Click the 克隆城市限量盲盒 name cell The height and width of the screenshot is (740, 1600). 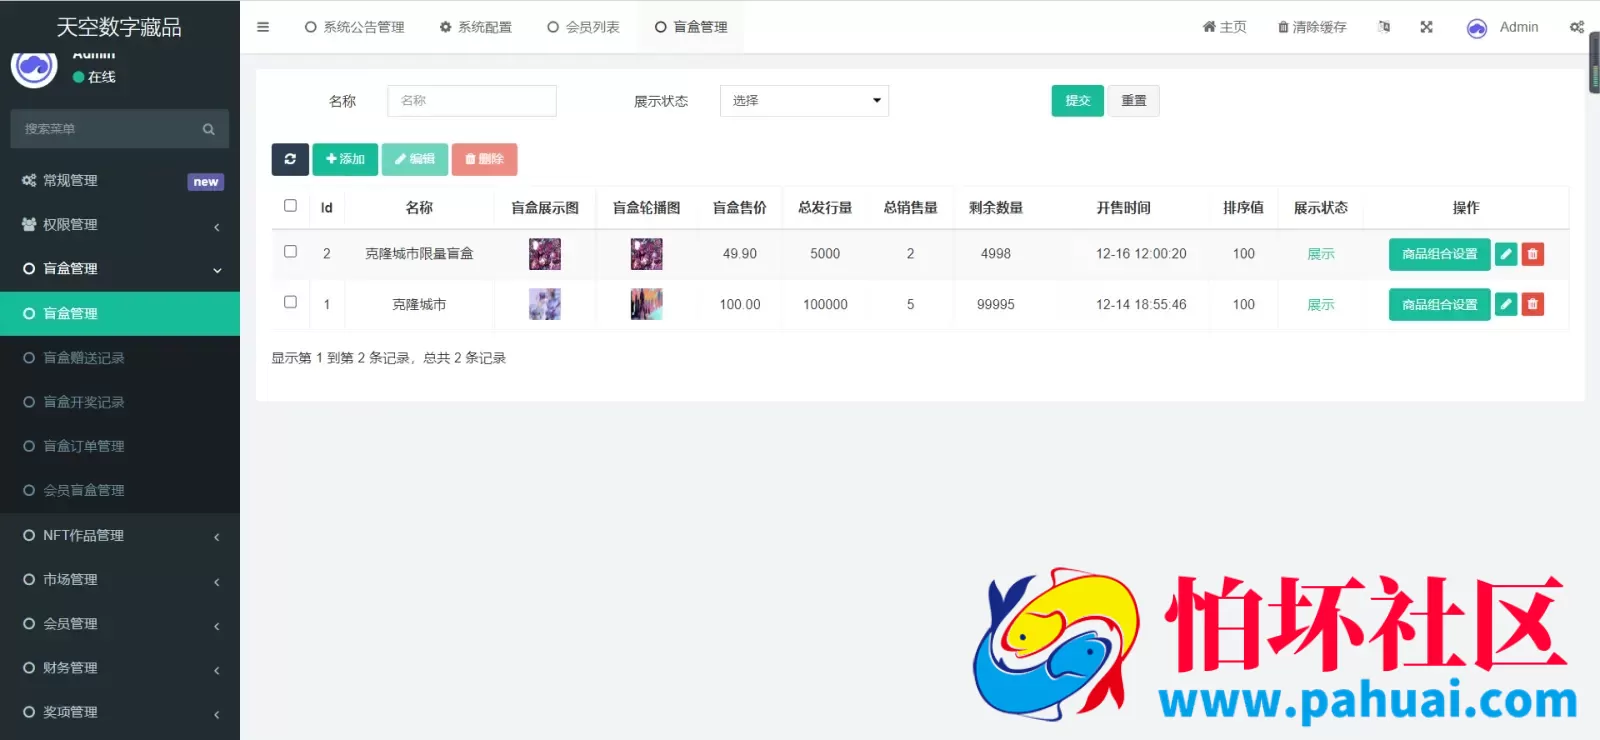[x=419, y=254]
